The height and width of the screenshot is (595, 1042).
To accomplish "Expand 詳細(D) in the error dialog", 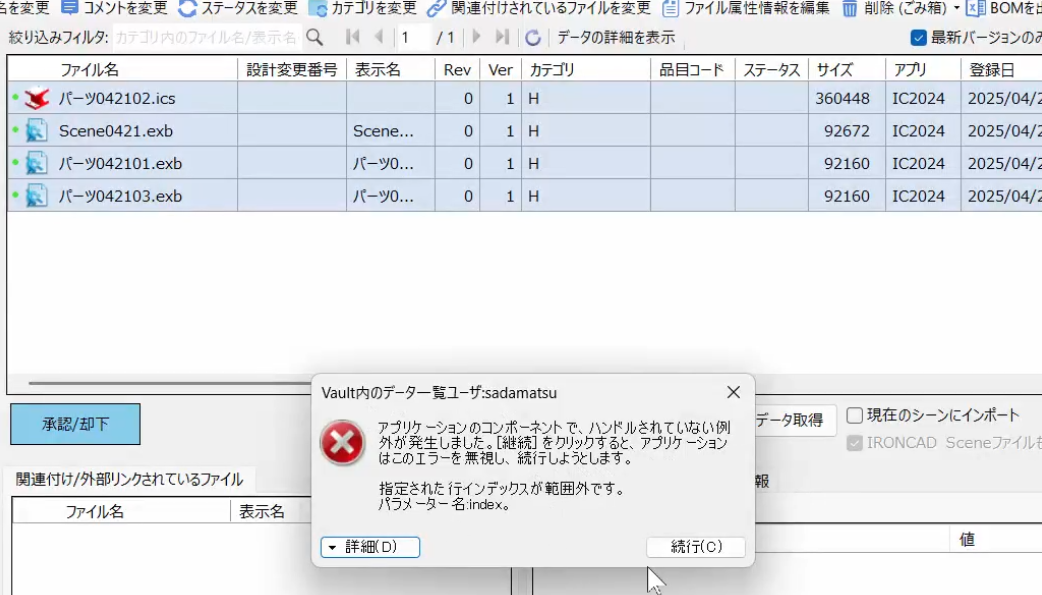I will 370,547.
